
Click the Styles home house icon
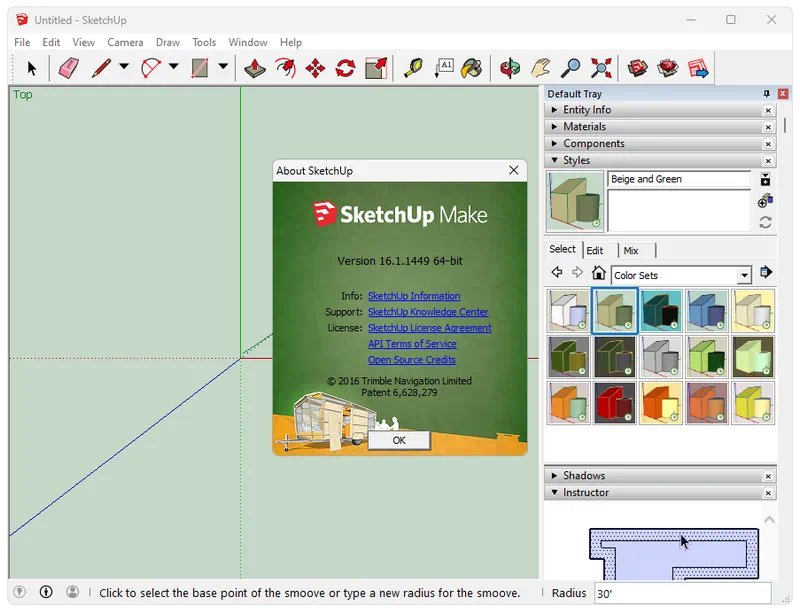[598, 273]
